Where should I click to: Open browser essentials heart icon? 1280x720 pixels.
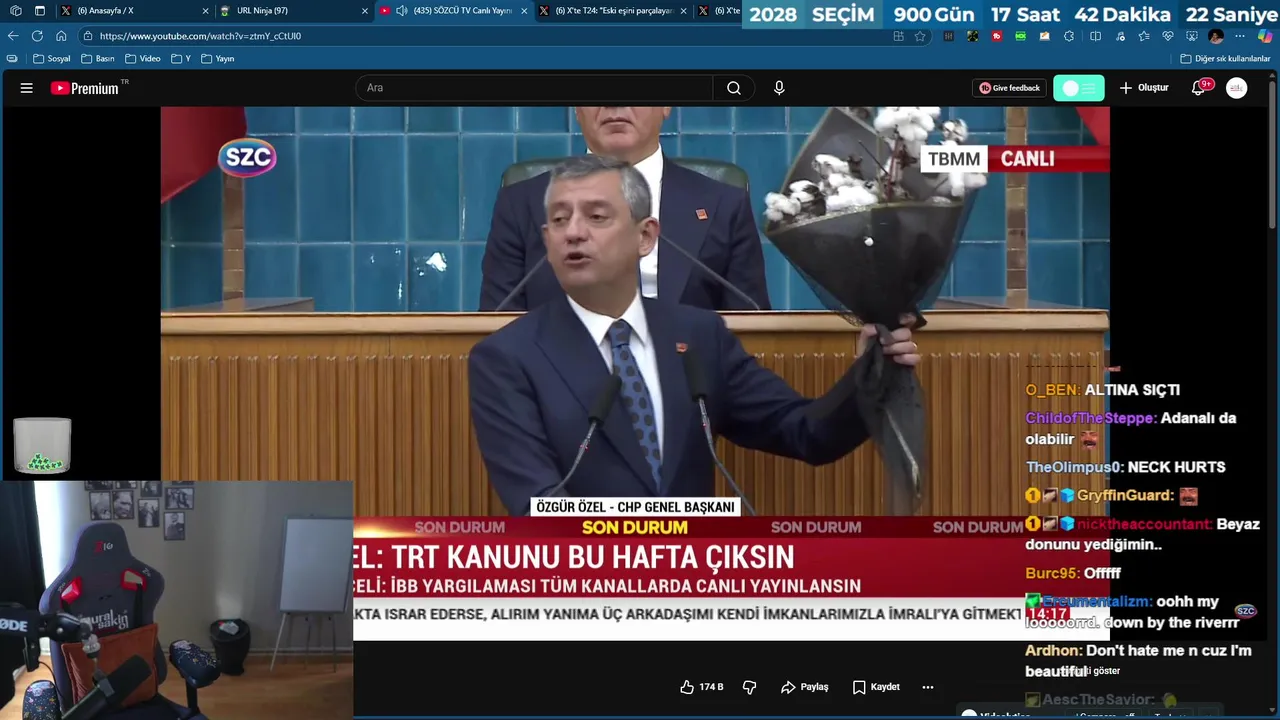point(1168,36)
